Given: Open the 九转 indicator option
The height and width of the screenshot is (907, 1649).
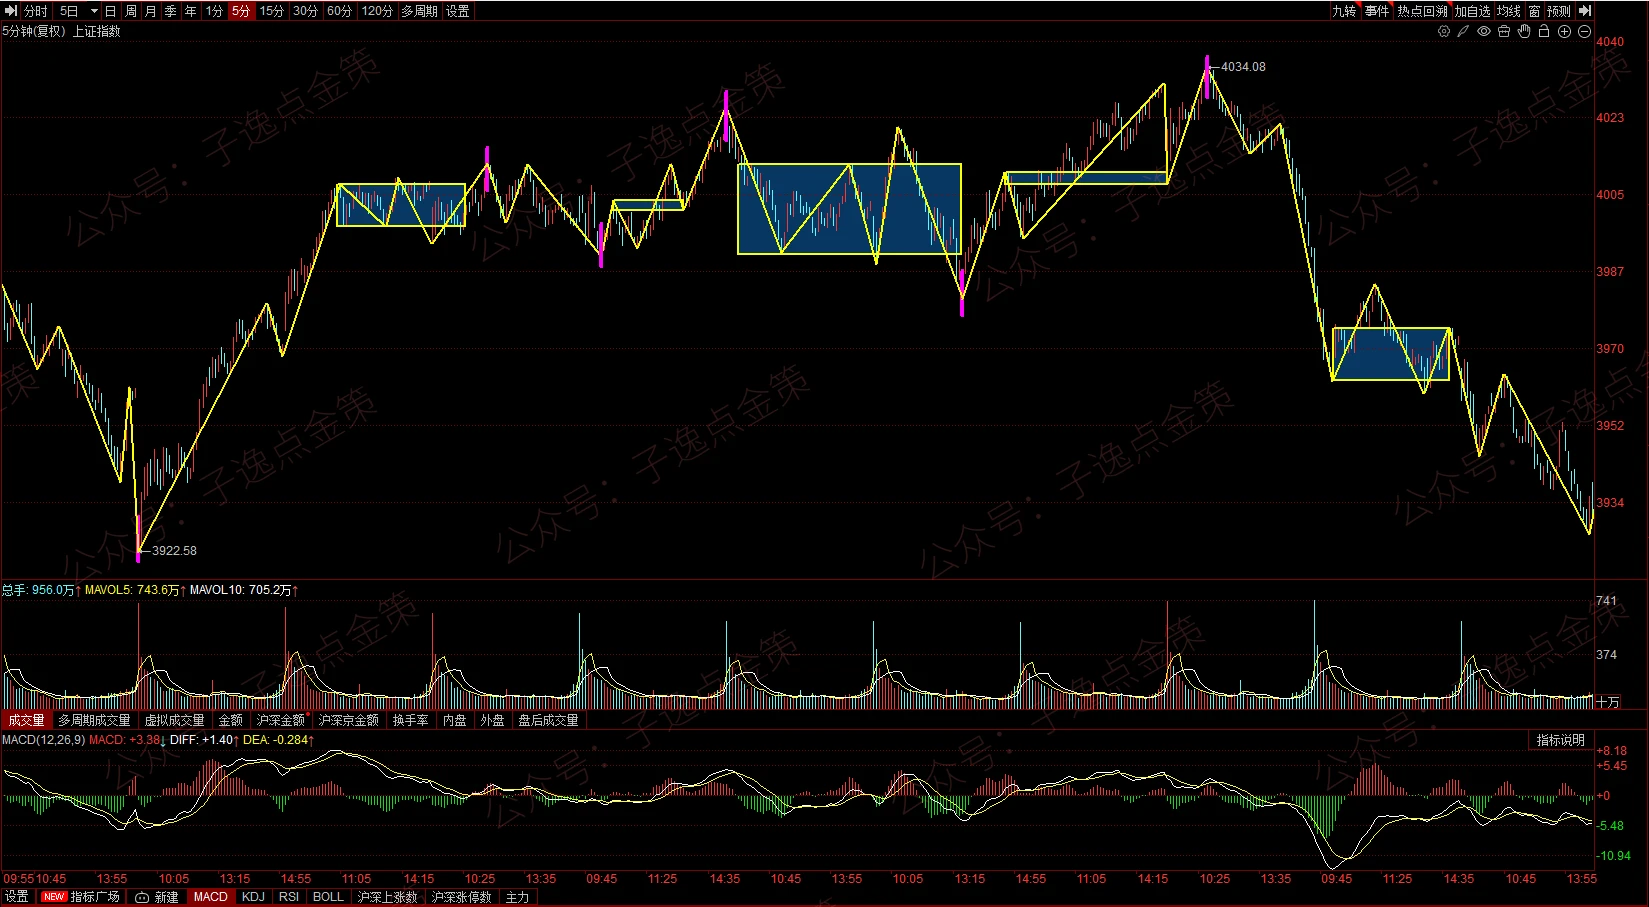Looking at the screenshot, I should [x=1344, y=11].
